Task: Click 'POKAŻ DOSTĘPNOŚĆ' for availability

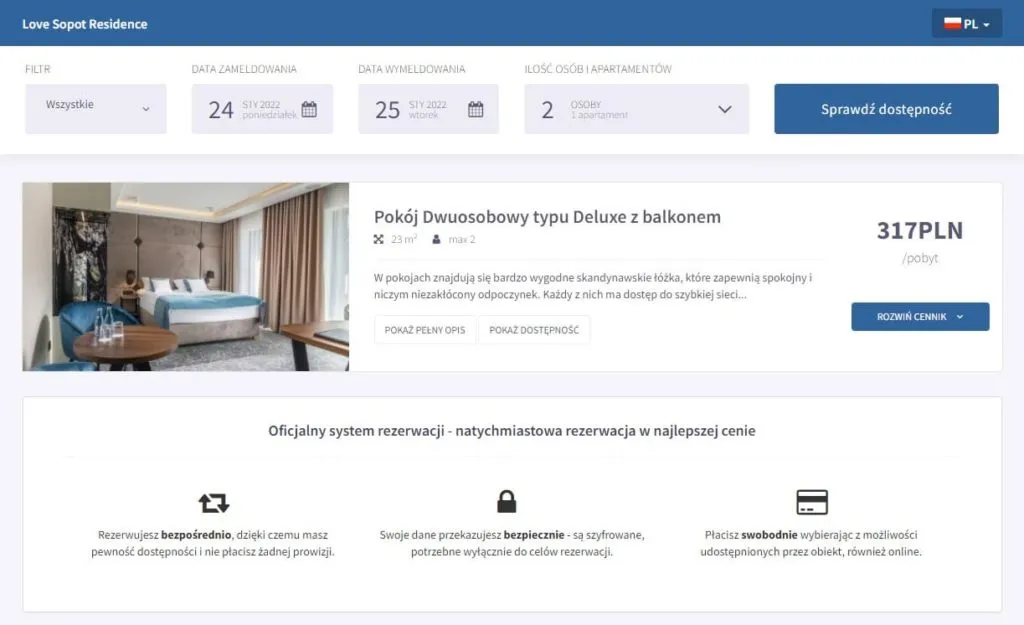Action: 535,329
